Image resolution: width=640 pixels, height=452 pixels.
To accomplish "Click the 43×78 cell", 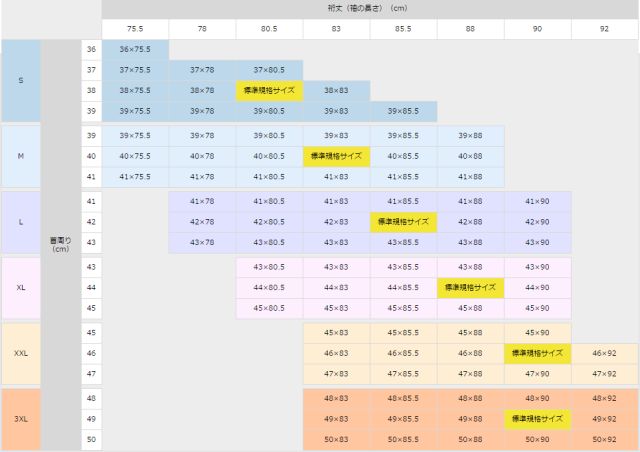I will pyautogui.click(x=202, y=243).
